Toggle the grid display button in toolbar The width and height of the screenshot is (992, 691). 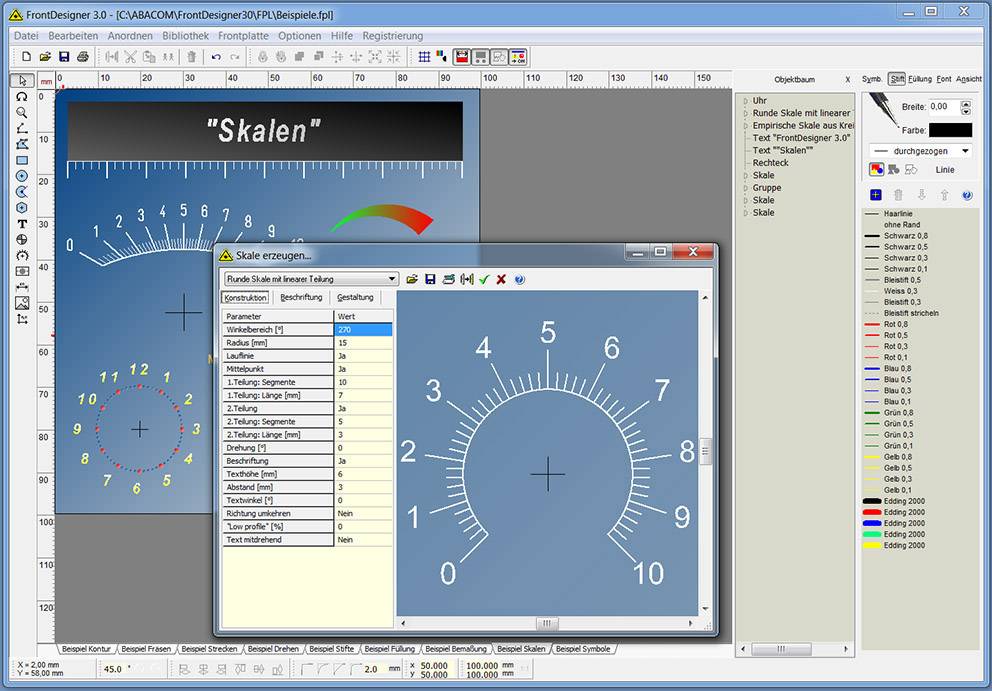tap(424, 57)
